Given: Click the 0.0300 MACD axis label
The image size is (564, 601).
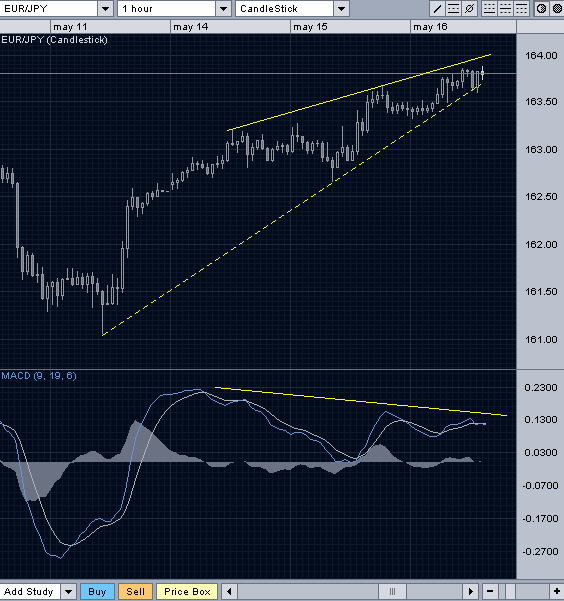Looking at the screenshot, I should pyautogui.click(x=541, y=453).
